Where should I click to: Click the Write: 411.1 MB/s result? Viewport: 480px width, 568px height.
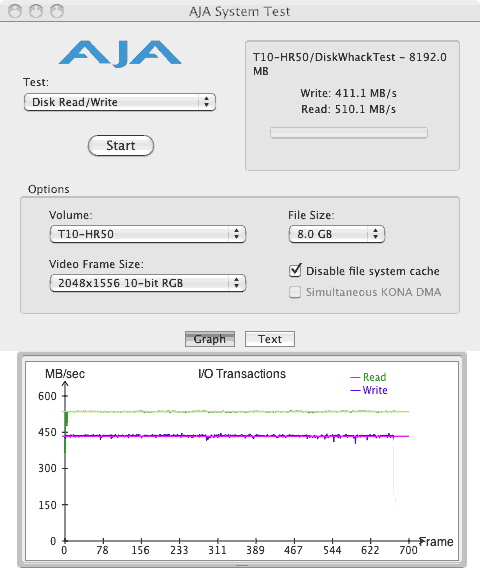[348, 93]
